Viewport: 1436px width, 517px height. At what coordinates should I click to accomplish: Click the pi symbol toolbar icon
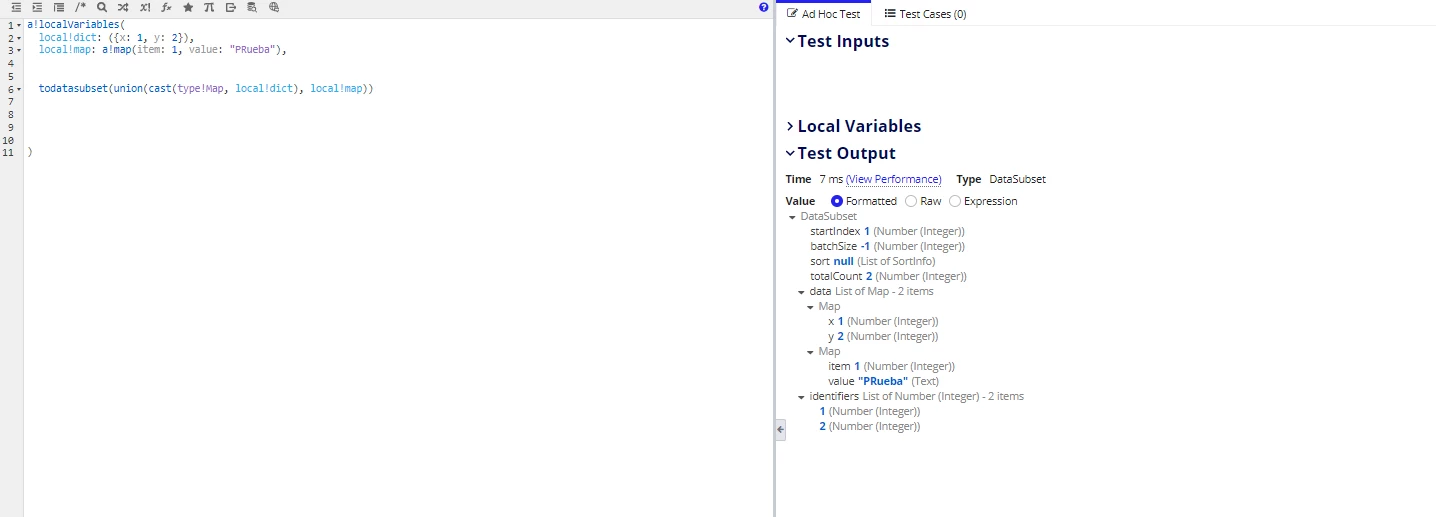(x=209, y=7)
